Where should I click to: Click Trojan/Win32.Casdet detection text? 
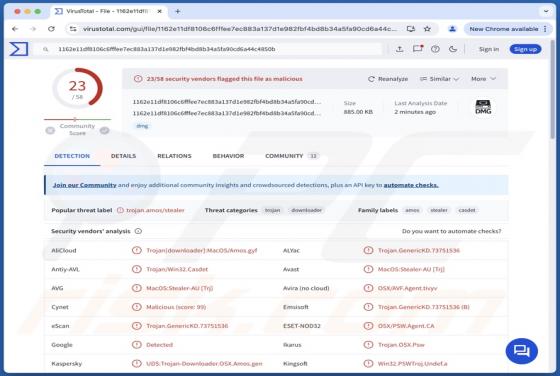pyautogui.click(x=177, y=269)
